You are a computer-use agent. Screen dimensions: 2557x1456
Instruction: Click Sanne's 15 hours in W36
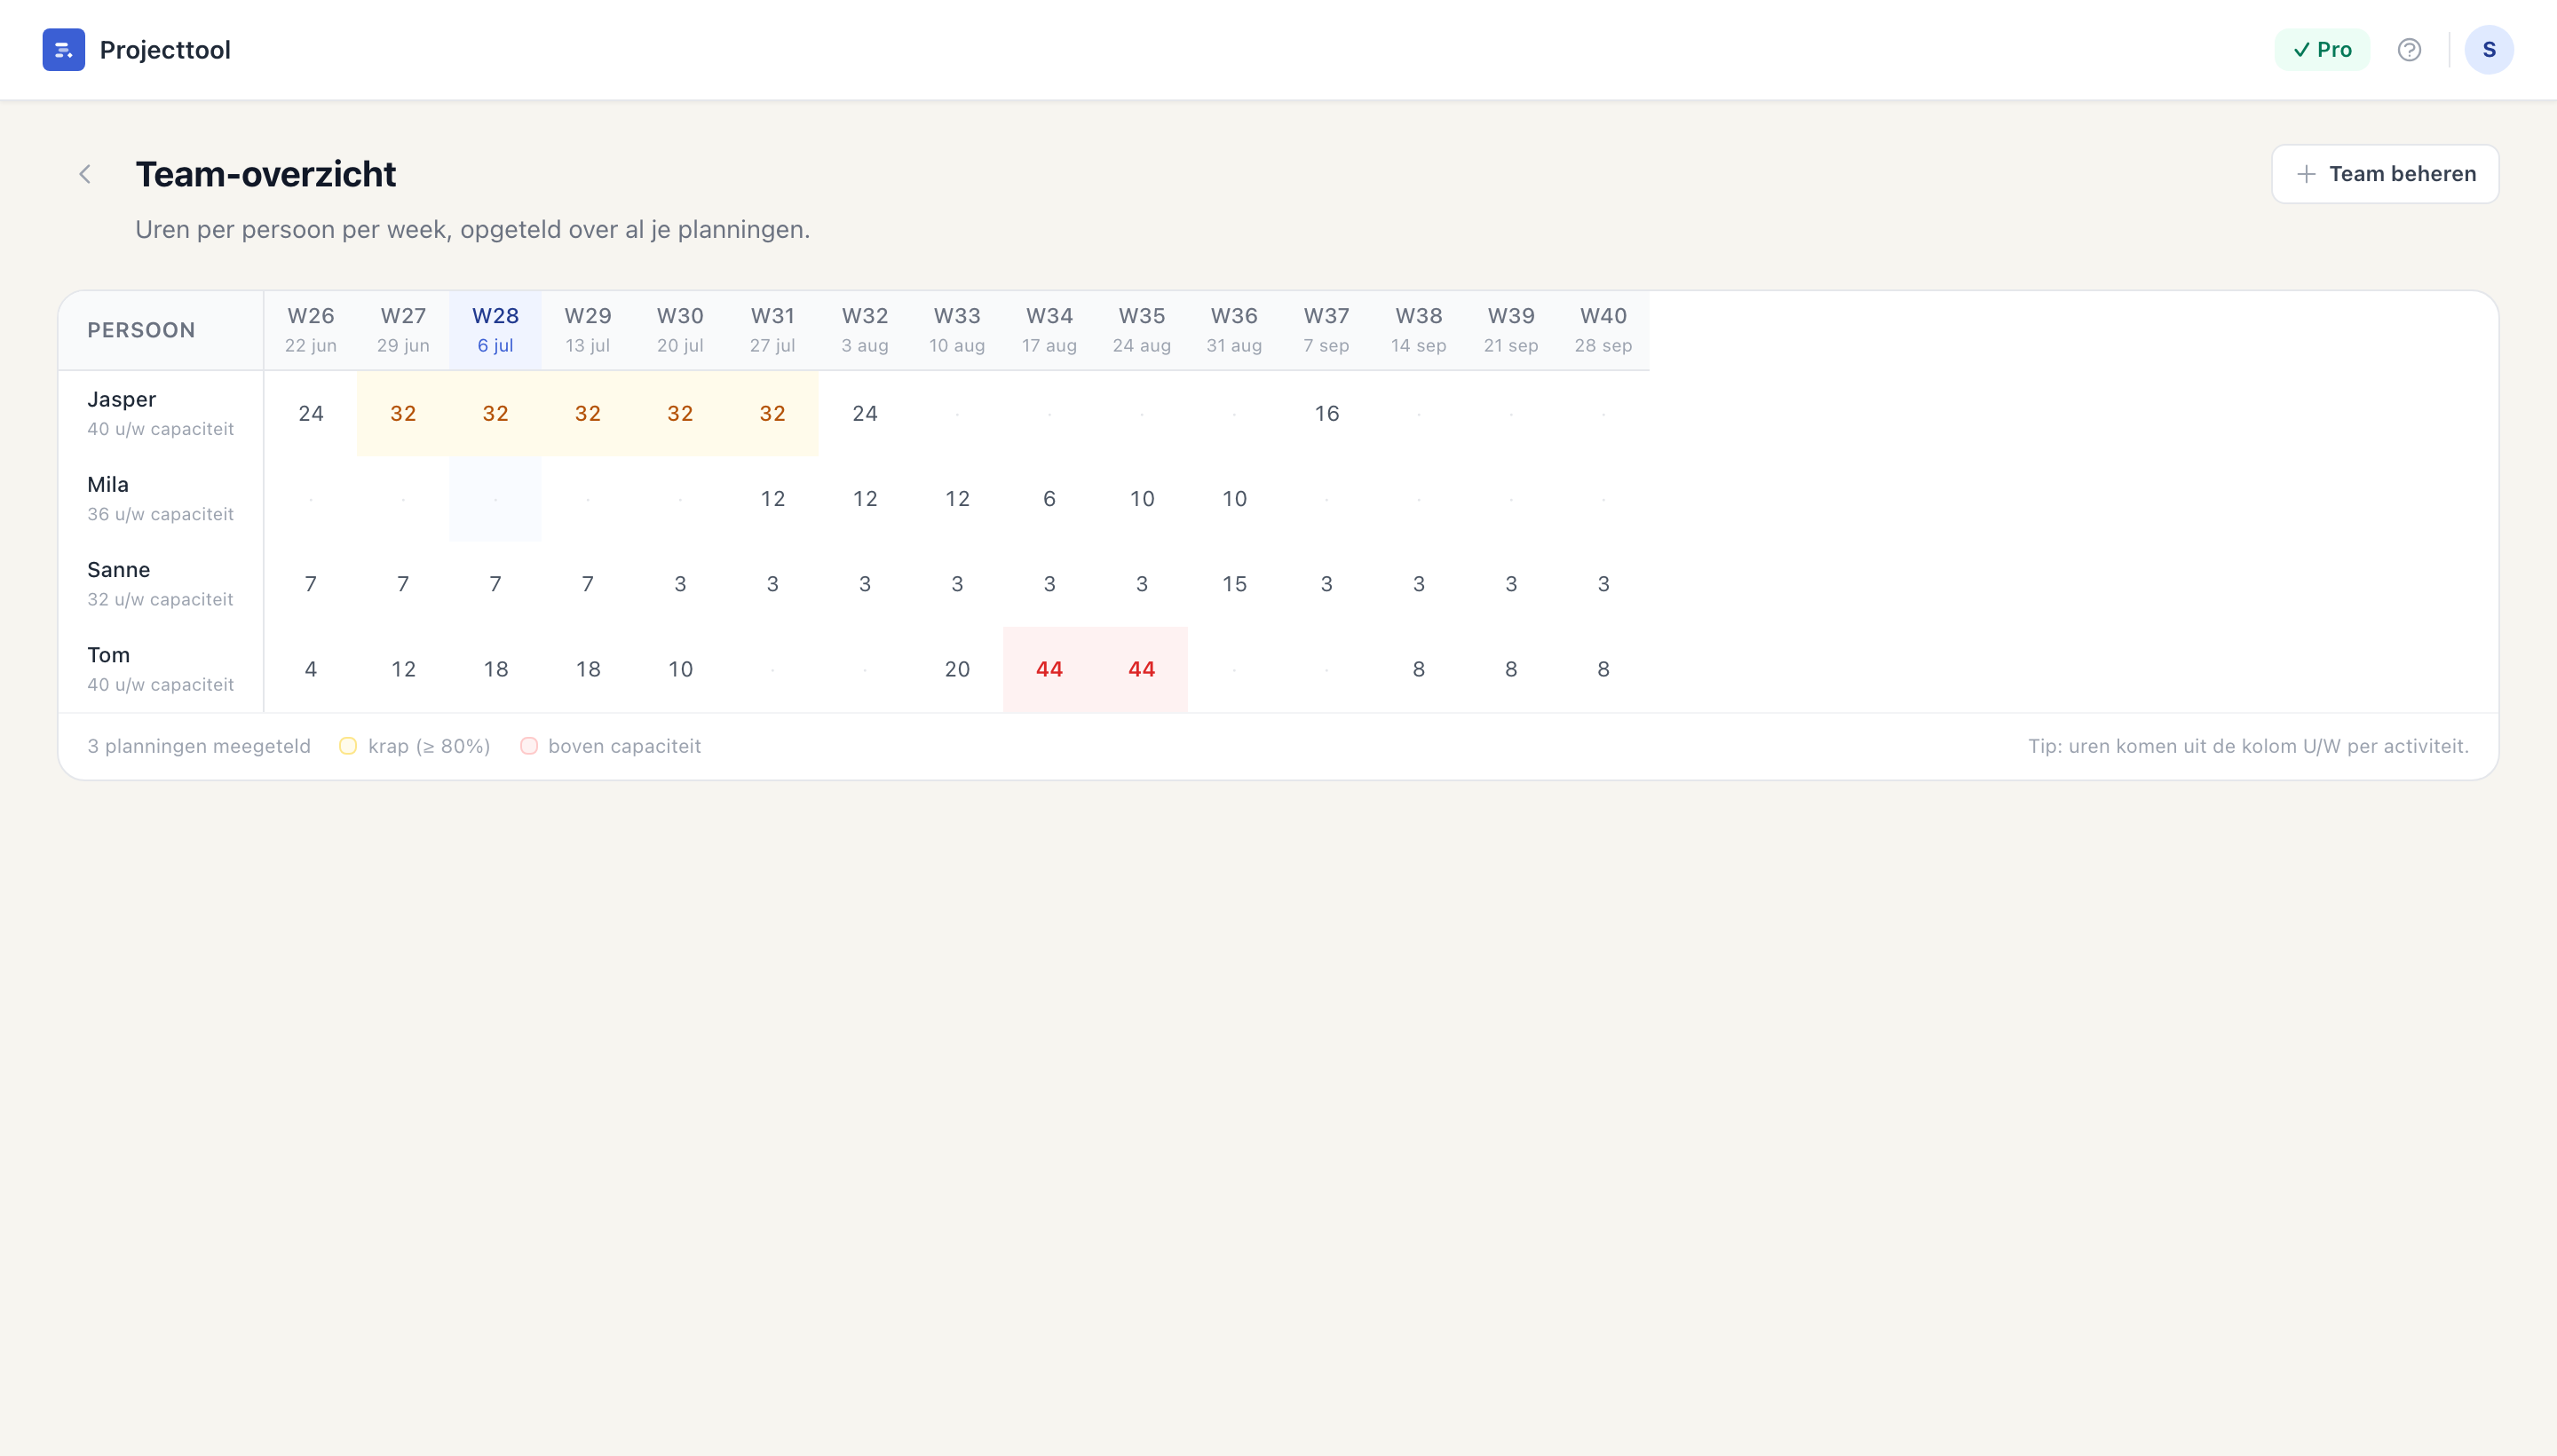click(x=1234, y=584)
